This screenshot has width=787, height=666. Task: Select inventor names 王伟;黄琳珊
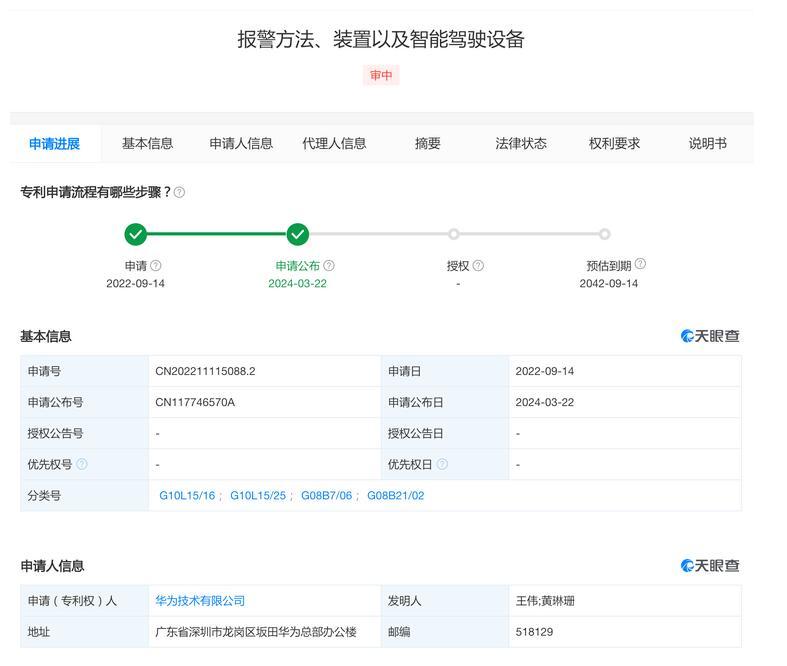[x=545, y=601]
